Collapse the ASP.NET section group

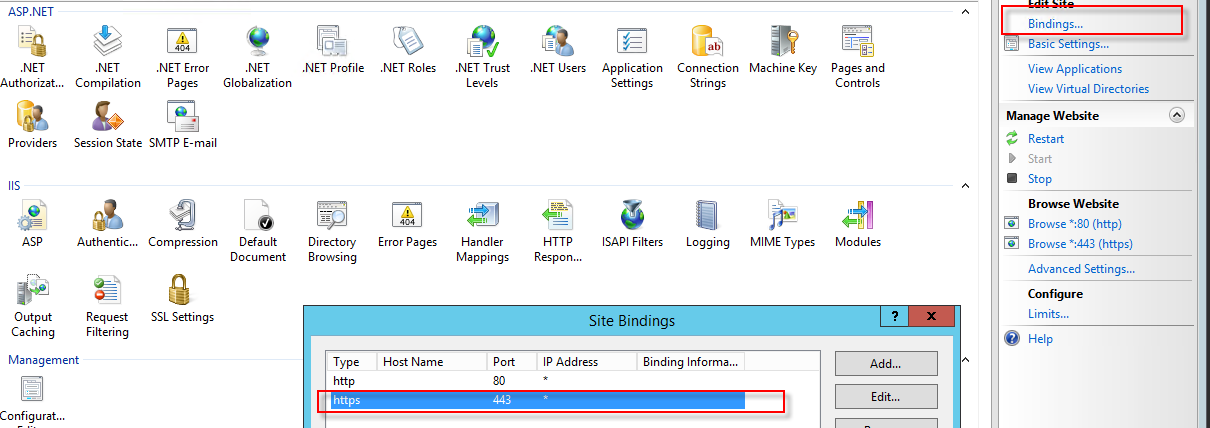point(964,11)
